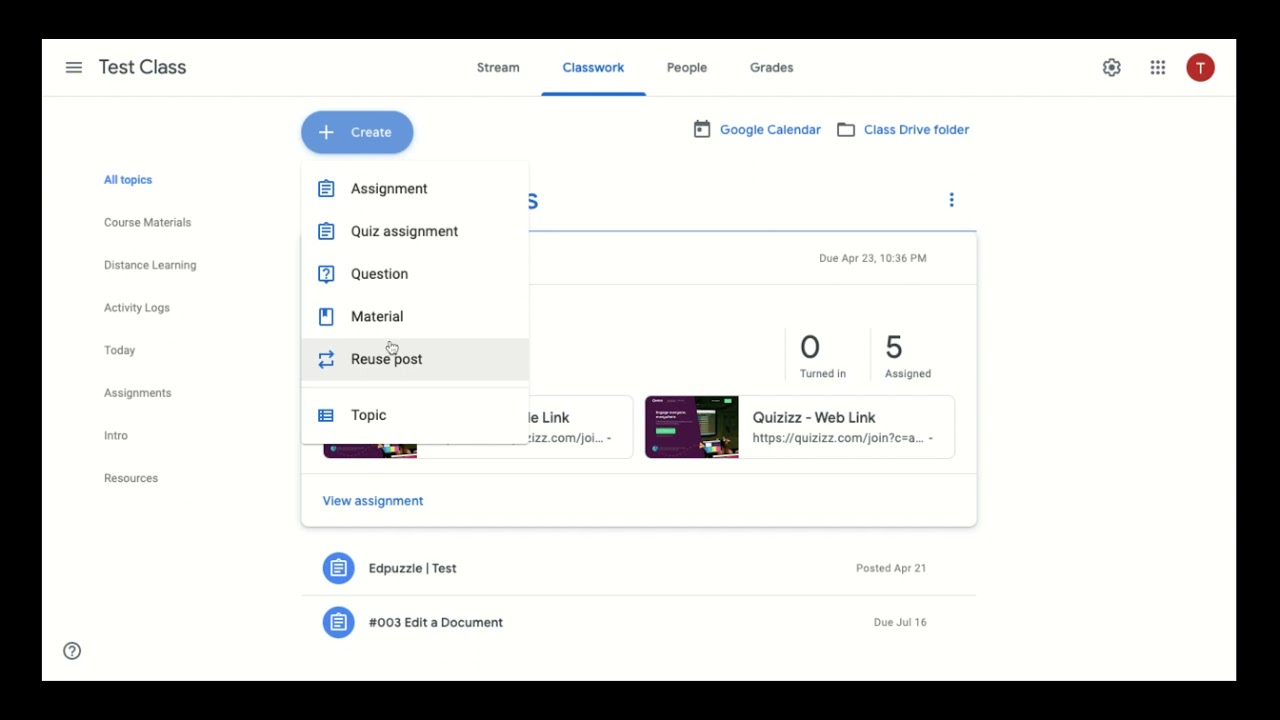Filter by Intro topic

click(116, 436)
